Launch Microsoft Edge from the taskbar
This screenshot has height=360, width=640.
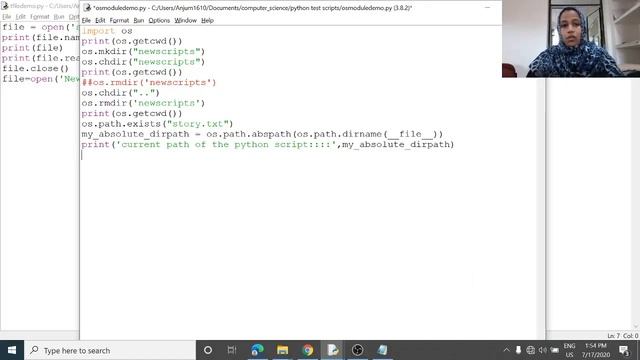[x=258, y=350]
